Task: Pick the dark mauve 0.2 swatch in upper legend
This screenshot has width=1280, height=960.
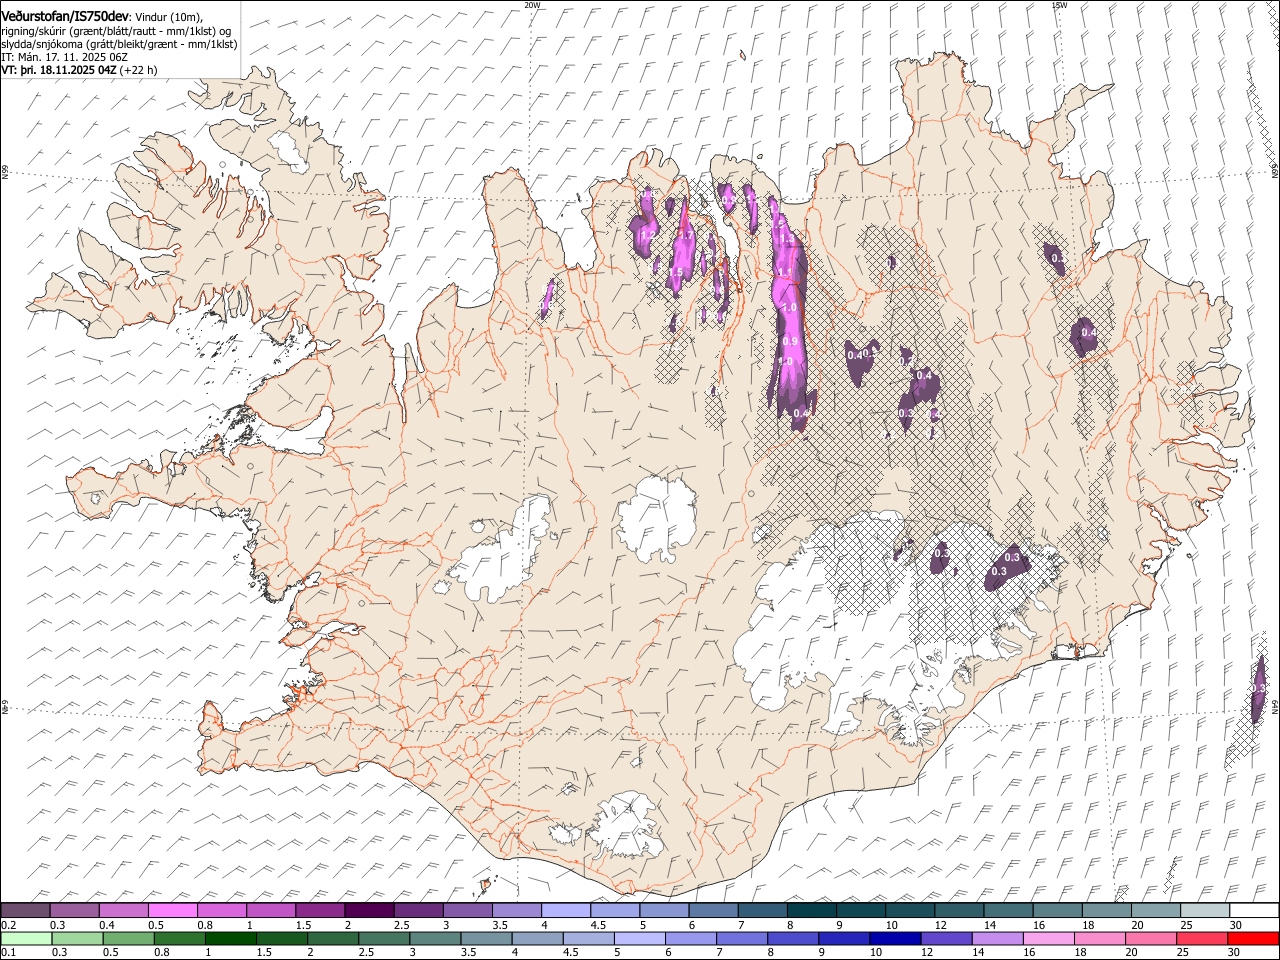Action: click(25, 910)
